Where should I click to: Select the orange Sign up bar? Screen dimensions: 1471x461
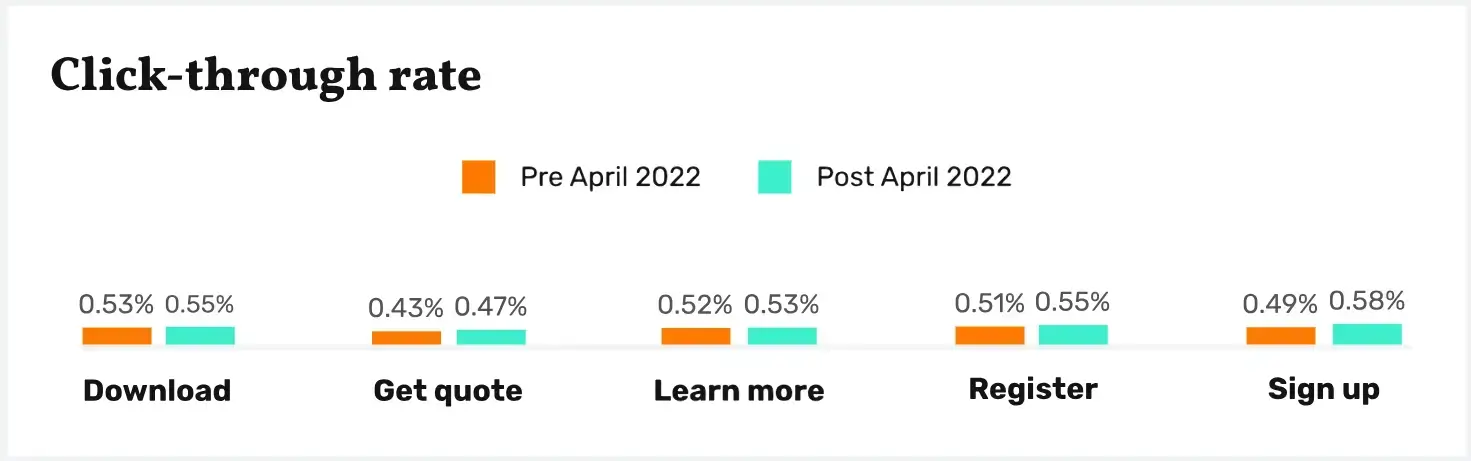[x=1280, y=336]
